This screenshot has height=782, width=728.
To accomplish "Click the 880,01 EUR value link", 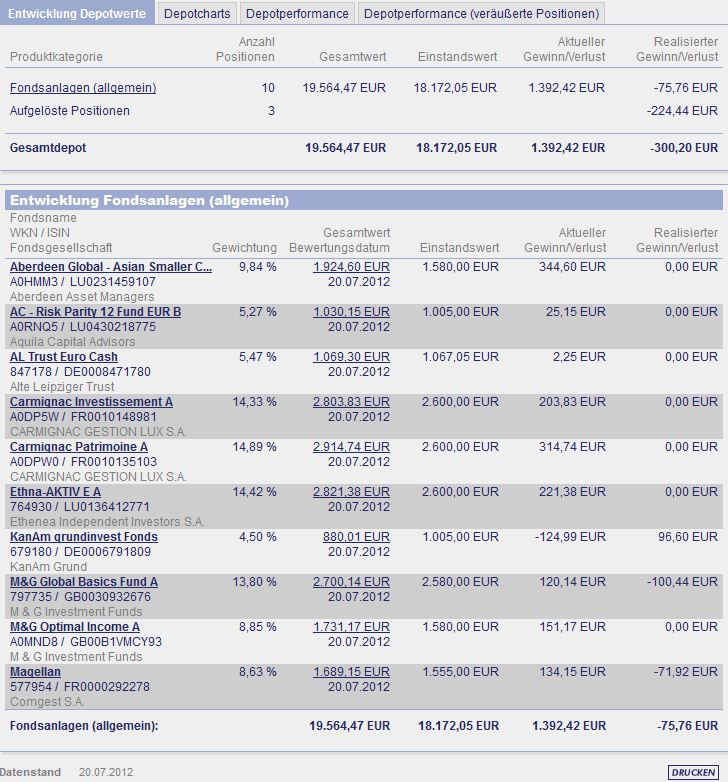I will click(356, 537).
